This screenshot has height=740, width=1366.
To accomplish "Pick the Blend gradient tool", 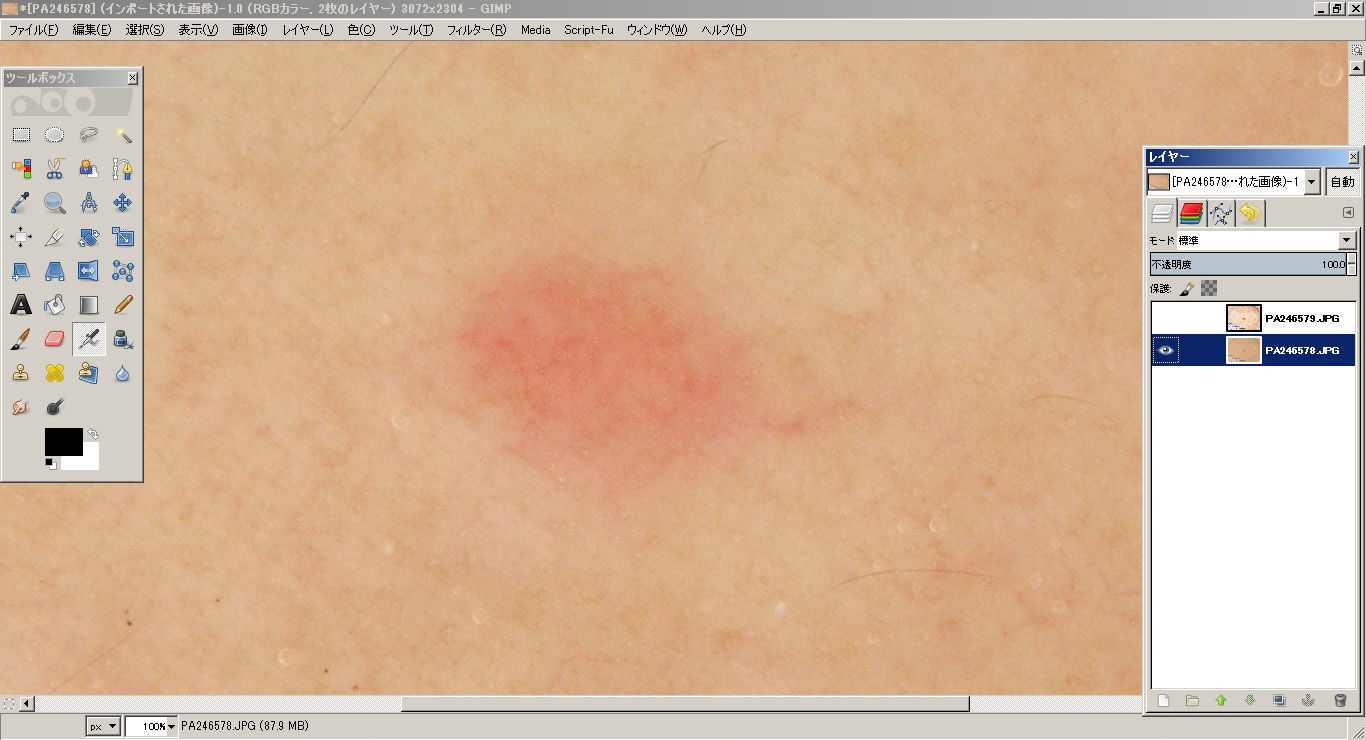I will tap(89, 305).
